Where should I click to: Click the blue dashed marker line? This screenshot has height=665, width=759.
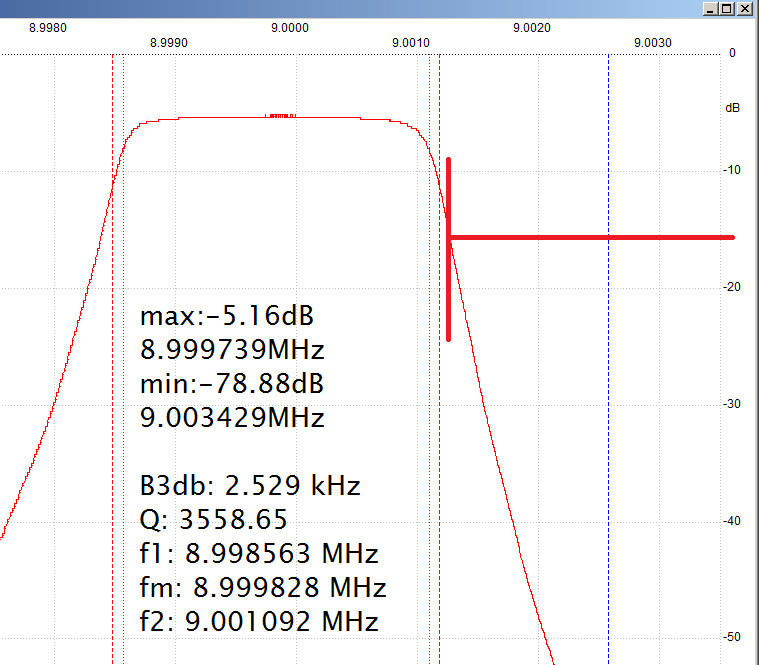pyautogui.click(x=608, y=359)
